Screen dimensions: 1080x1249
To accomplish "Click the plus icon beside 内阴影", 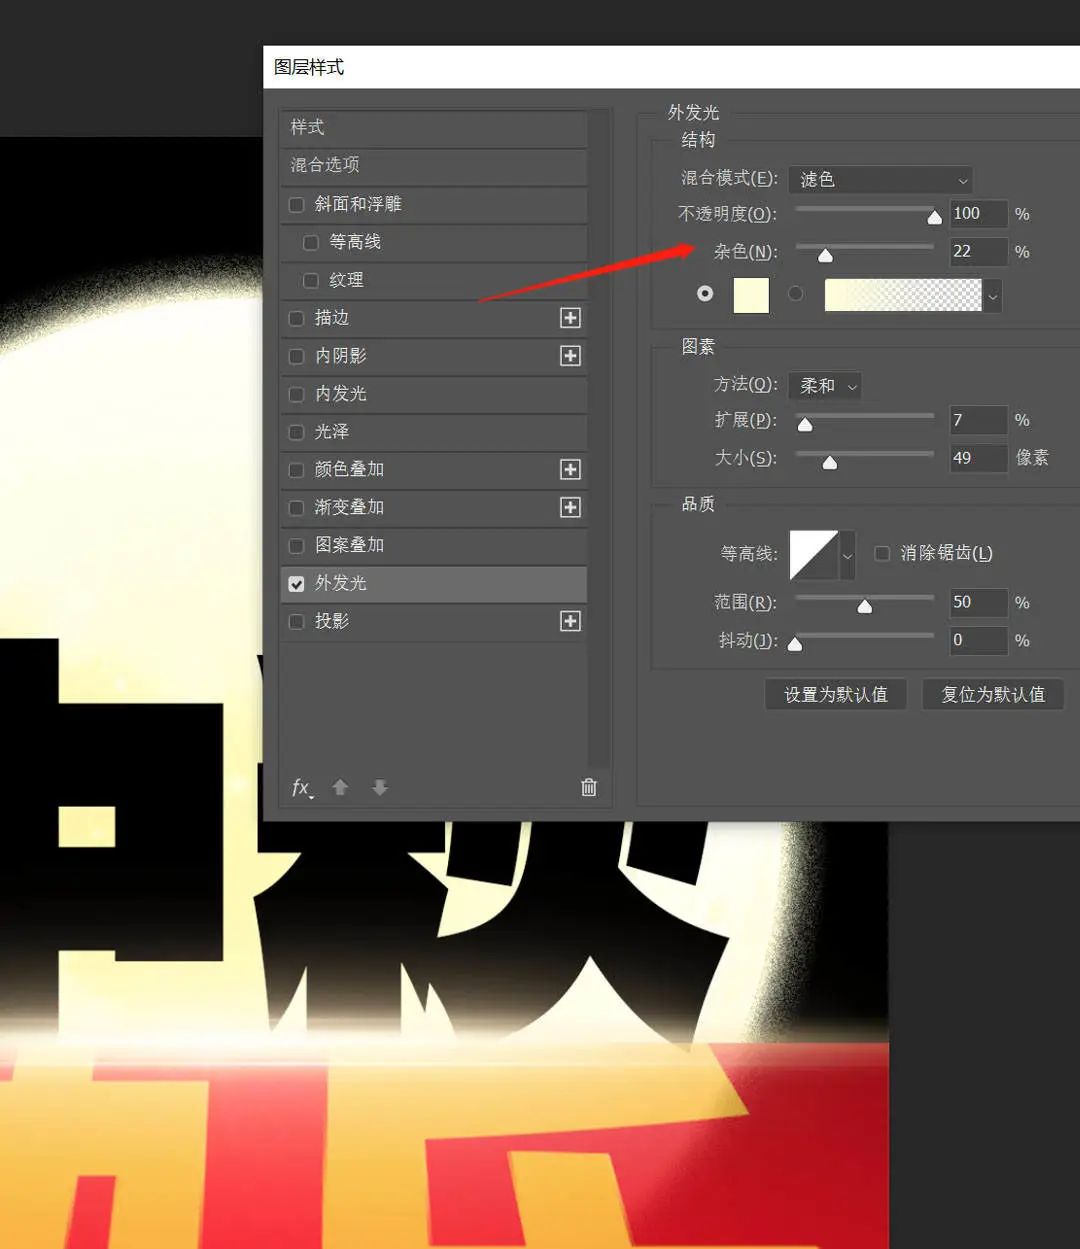I will (570, 356).
